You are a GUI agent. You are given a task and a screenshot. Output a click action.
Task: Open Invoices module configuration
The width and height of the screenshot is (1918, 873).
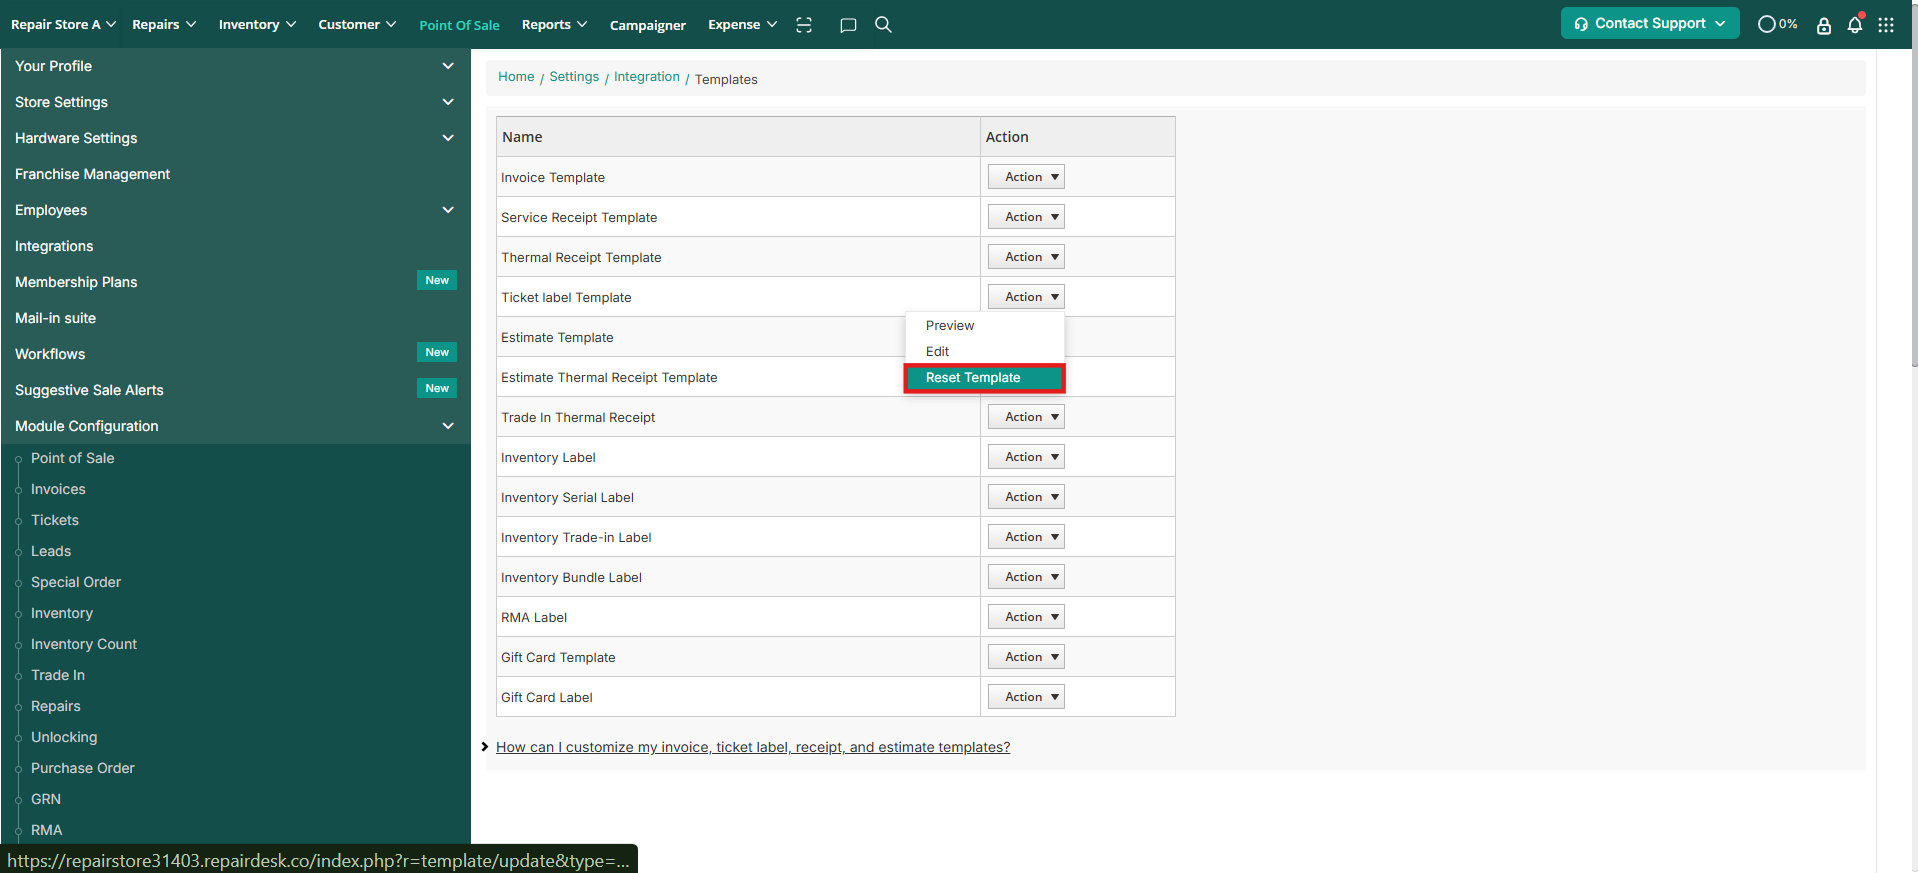(x=58, y=489)
